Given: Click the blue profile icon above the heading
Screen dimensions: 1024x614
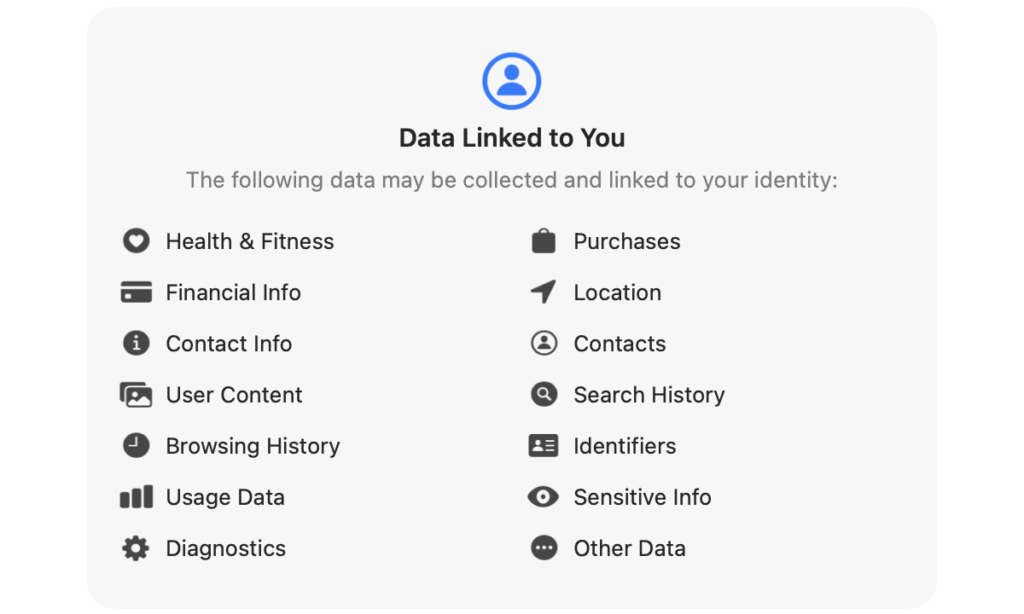Looking at the screenshot, I should [512, 80].
